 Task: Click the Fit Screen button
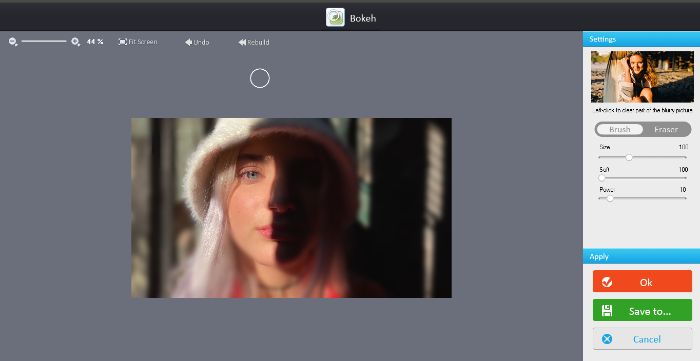point(138,42)
